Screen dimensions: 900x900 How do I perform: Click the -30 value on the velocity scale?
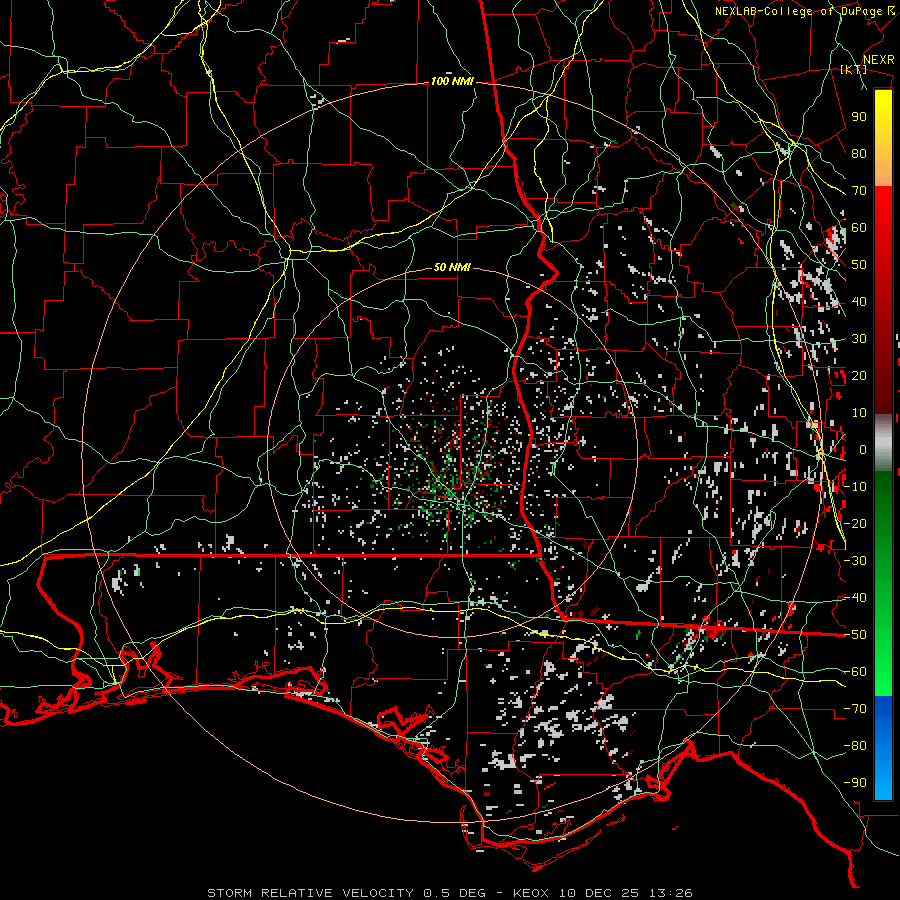point(855,561)
